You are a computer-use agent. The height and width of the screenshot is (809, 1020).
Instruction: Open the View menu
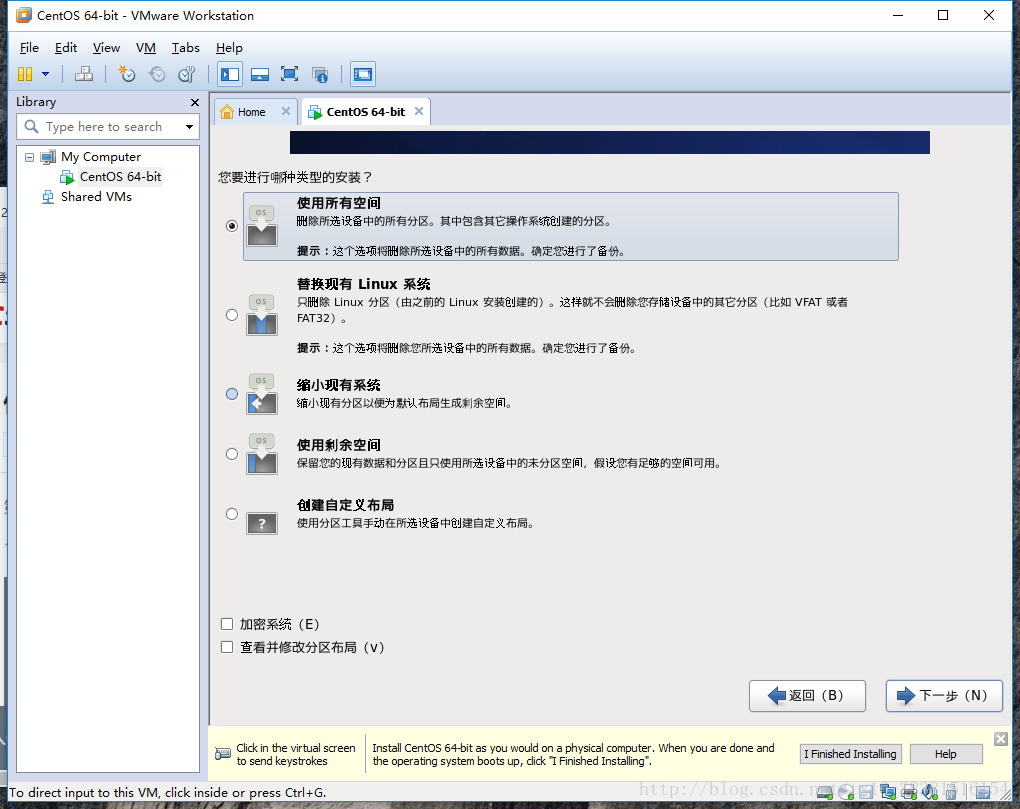tap(106, 47)
